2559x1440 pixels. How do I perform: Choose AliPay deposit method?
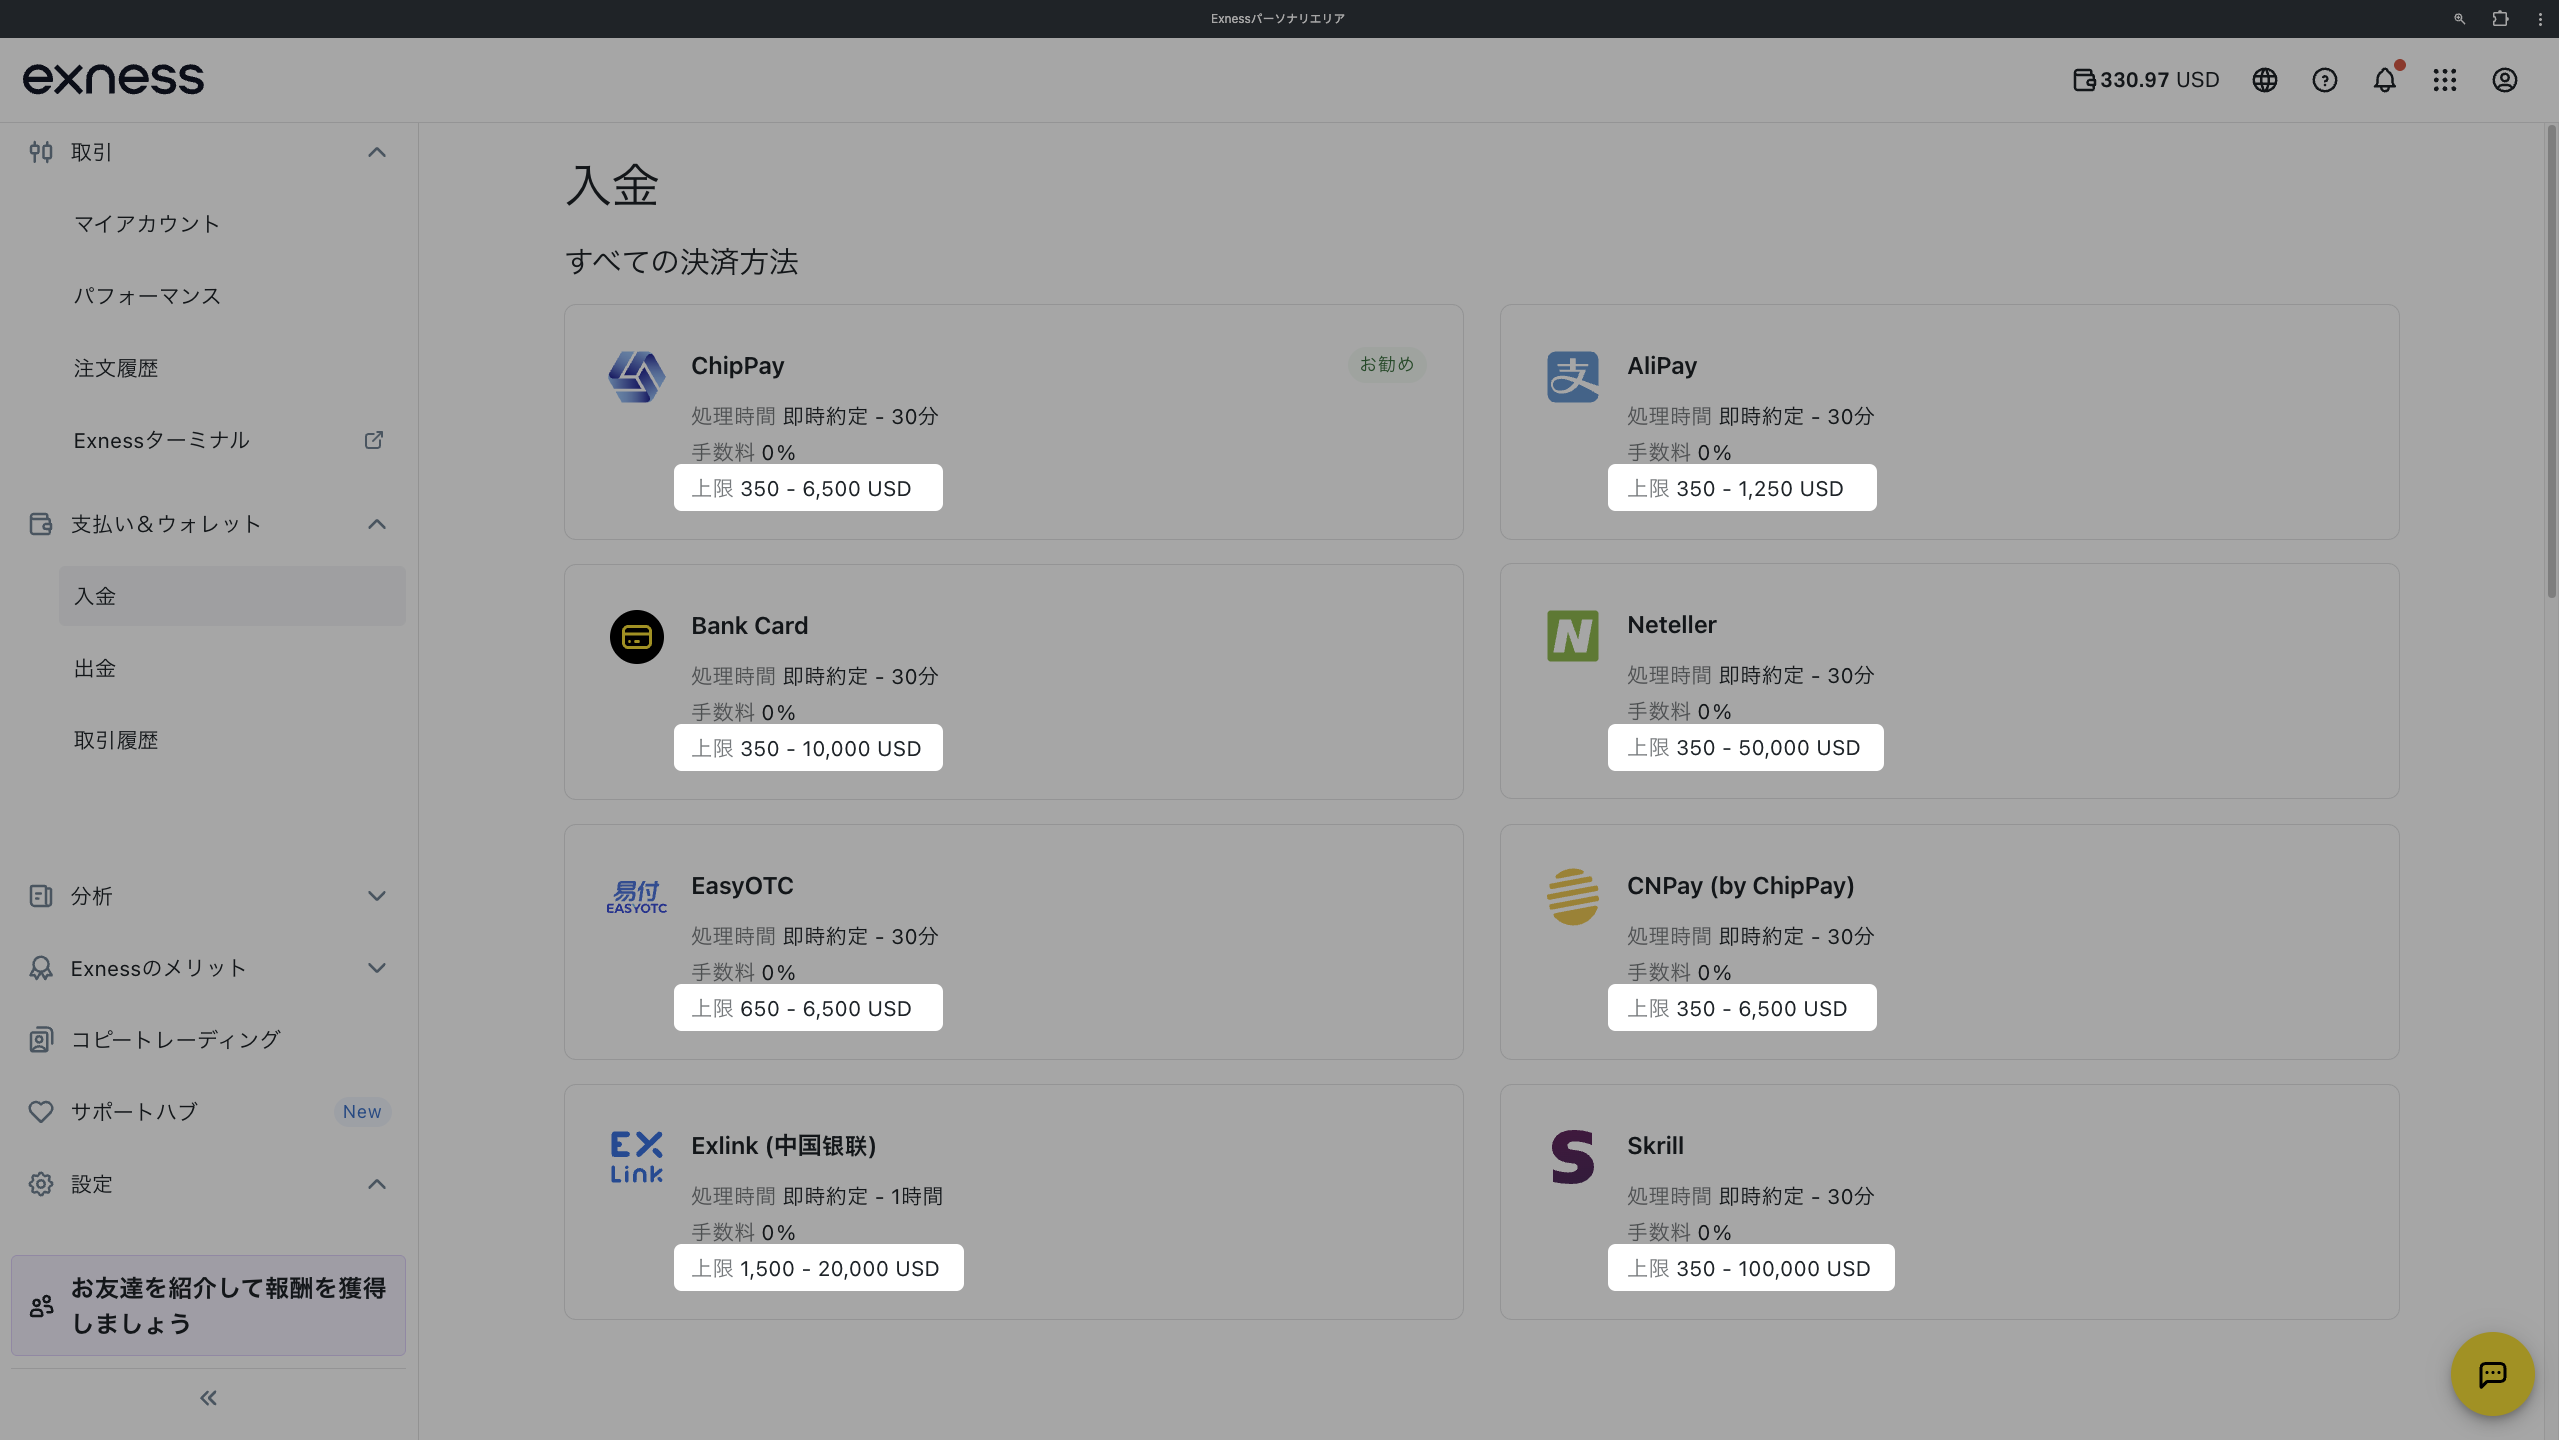click(x=1949, y=422)
